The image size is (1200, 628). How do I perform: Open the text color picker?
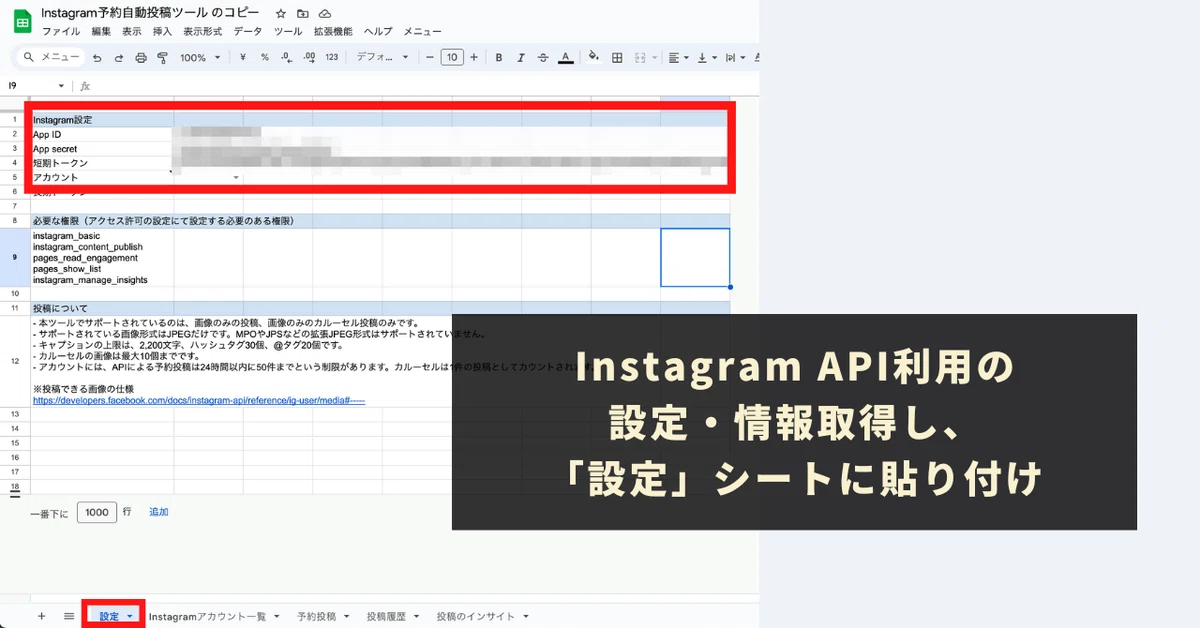point(565,58)
